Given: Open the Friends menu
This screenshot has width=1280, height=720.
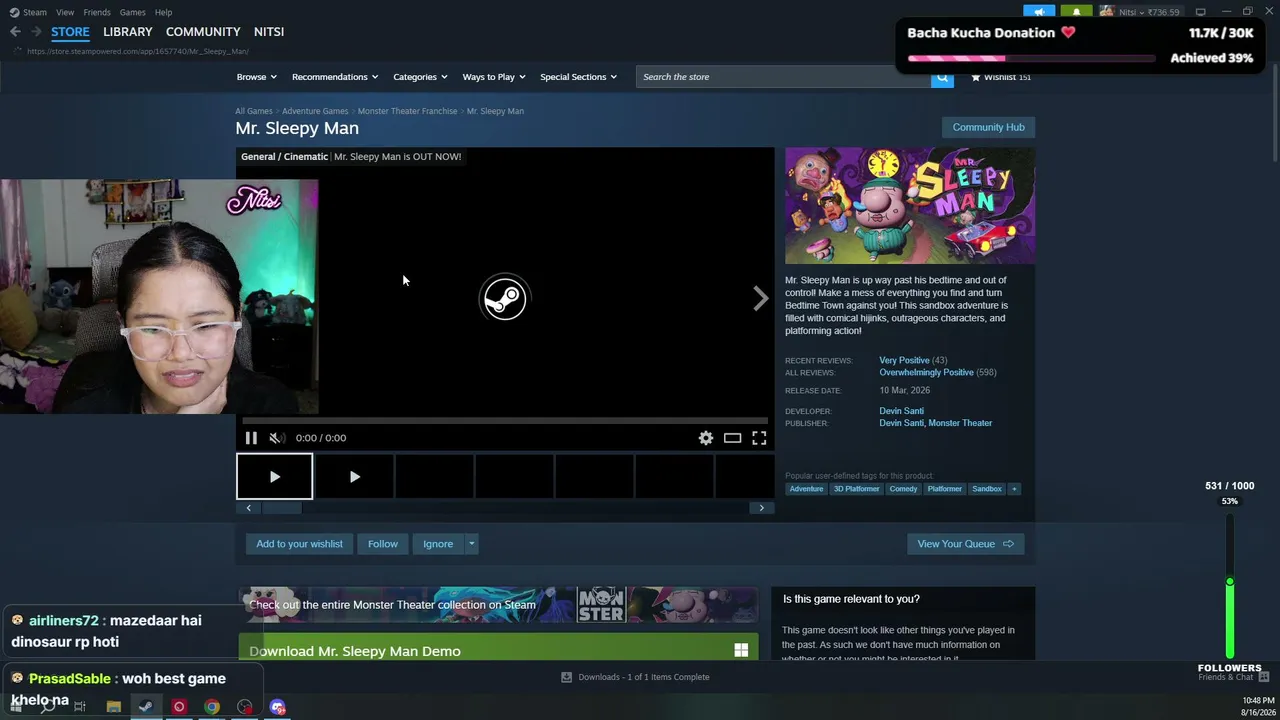Looking at the screenshot, I should pyautogui.click(x=97, y=12).
